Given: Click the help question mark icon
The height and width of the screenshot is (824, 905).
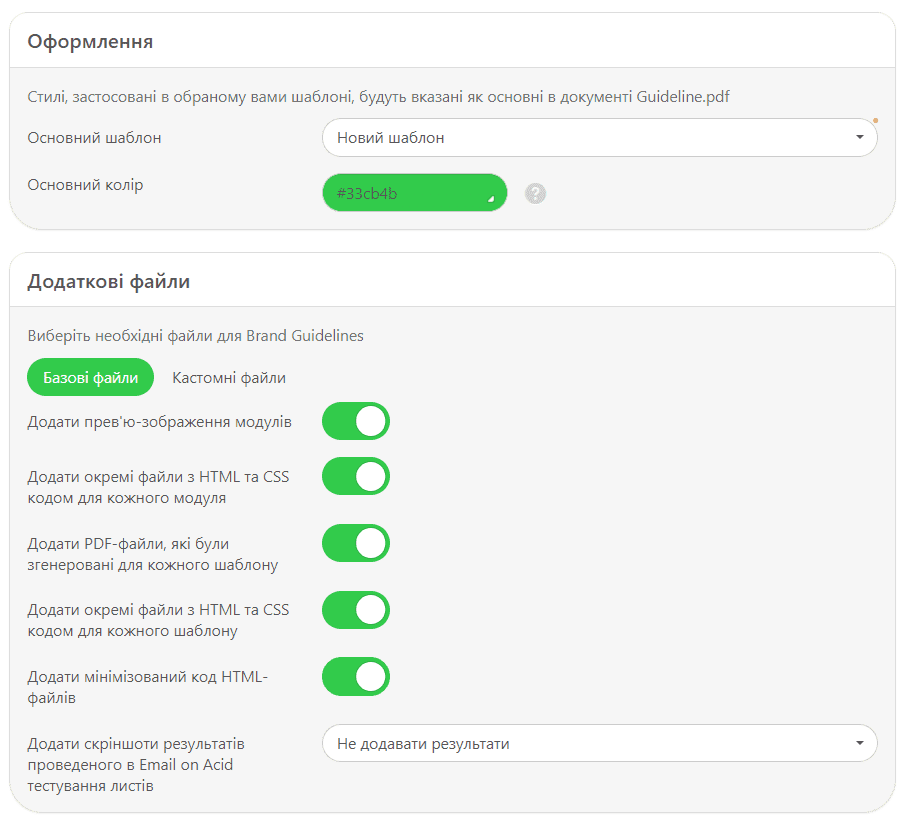Looking at the screenshot, I should click(536, 194).
